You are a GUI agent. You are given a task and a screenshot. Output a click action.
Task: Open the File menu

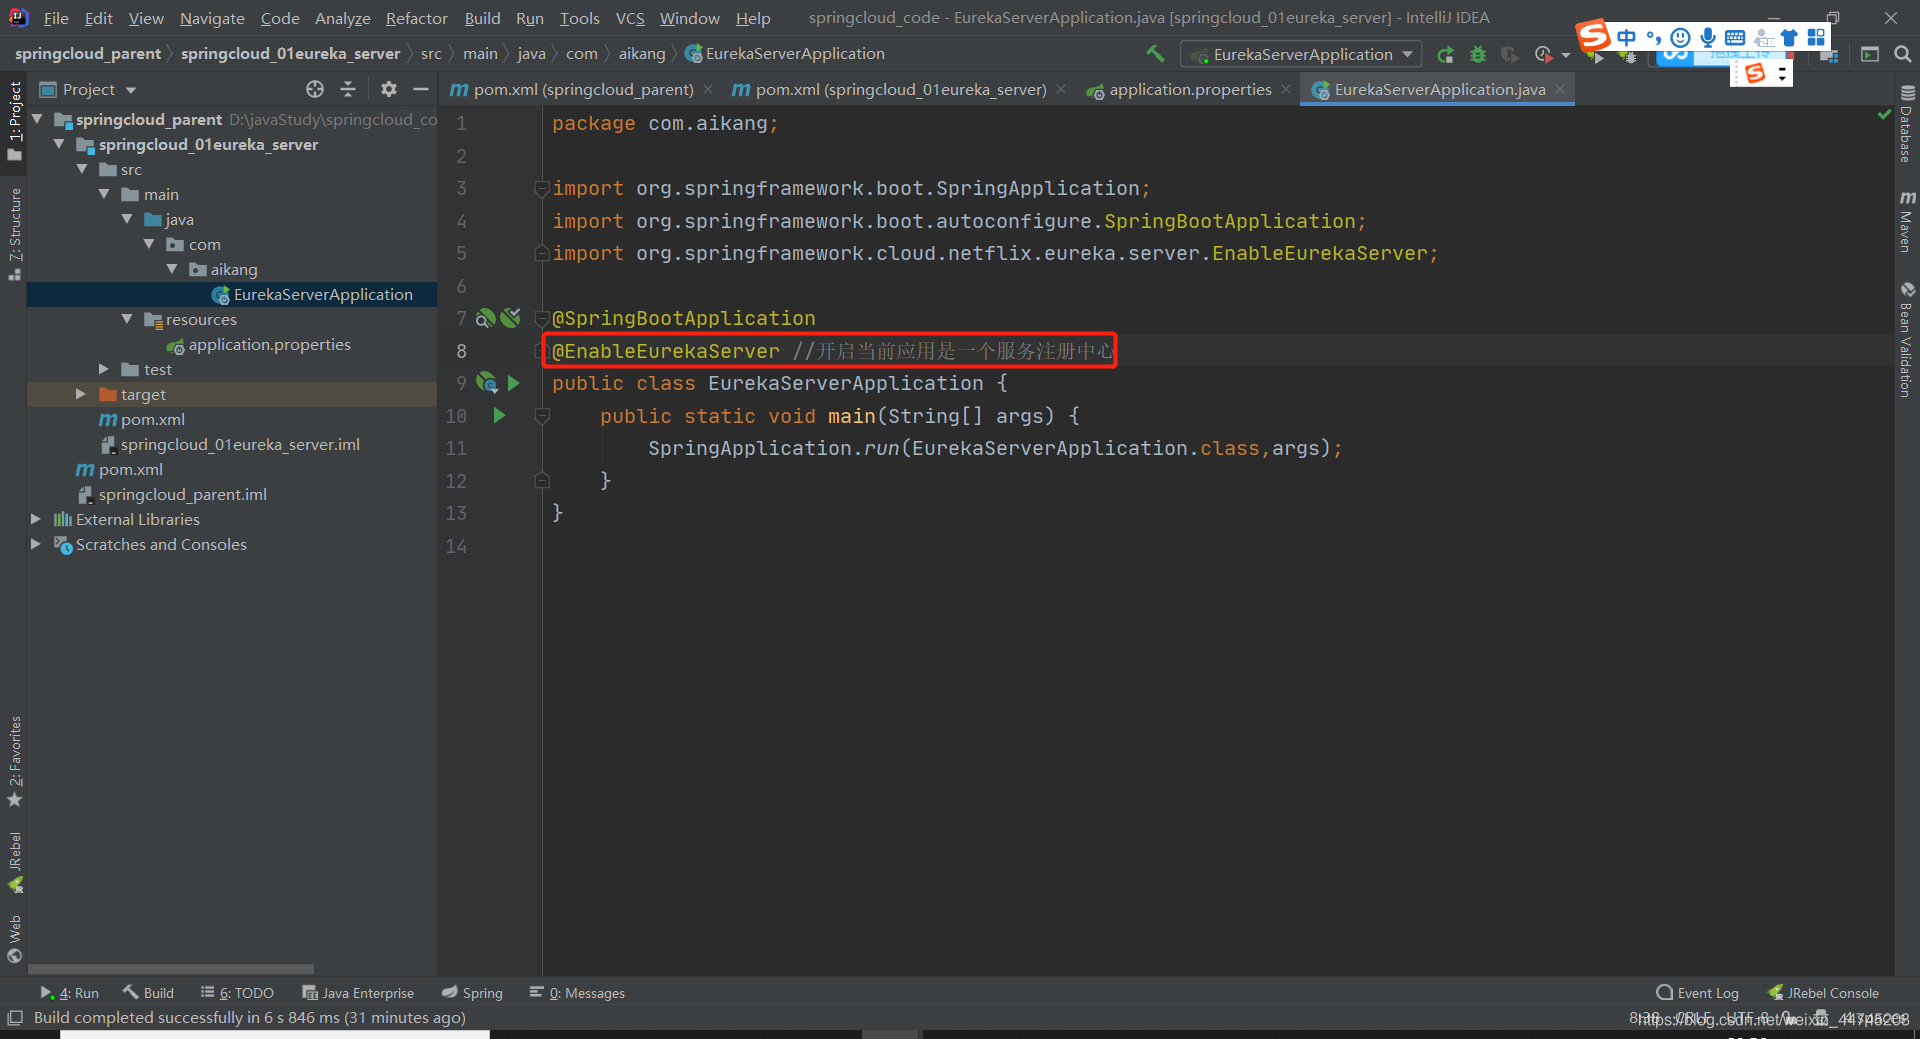(56, 18)
